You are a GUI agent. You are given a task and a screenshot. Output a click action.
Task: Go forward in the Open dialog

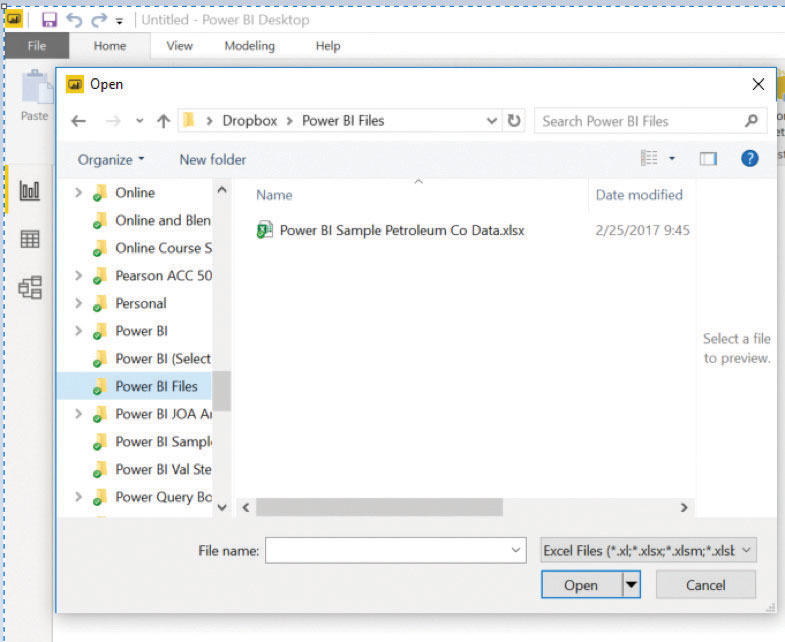(113, 121)
